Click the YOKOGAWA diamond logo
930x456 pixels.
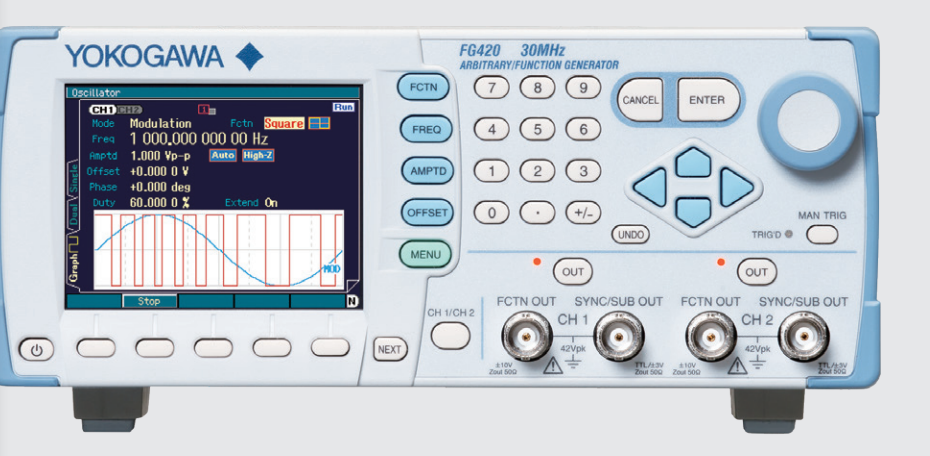pyautogui.click(x=249, y=57)
